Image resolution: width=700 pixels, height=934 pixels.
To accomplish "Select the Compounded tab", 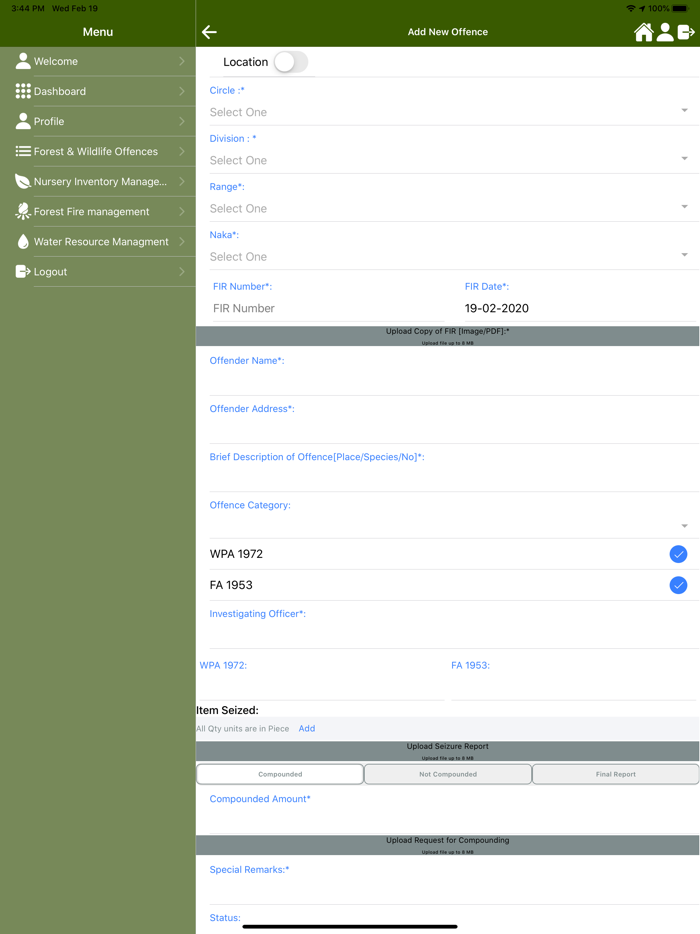I will pos(280,774).
